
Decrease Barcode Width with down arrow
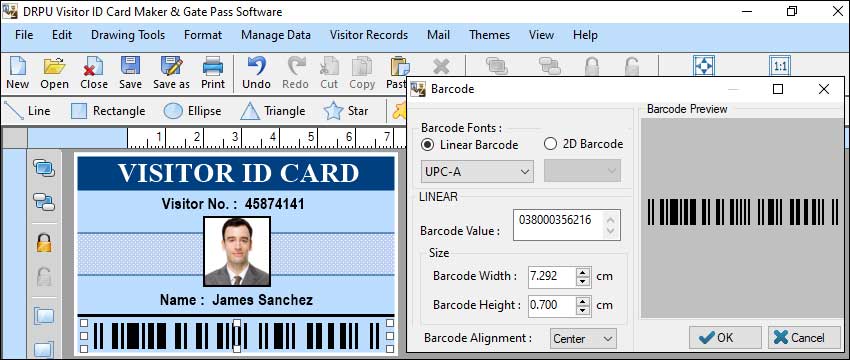583,281
